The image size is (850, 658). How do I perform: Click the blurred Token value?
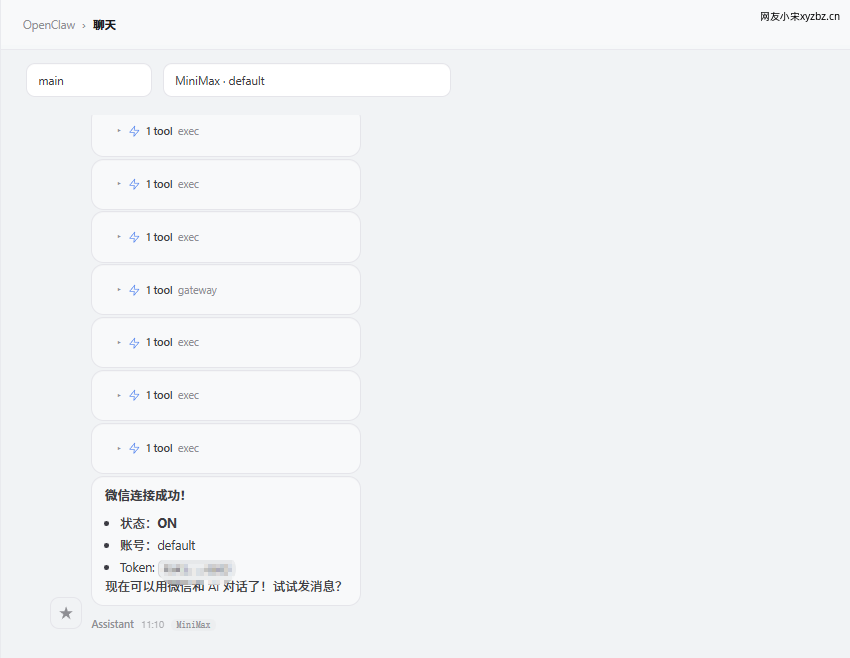pos(196,568)
